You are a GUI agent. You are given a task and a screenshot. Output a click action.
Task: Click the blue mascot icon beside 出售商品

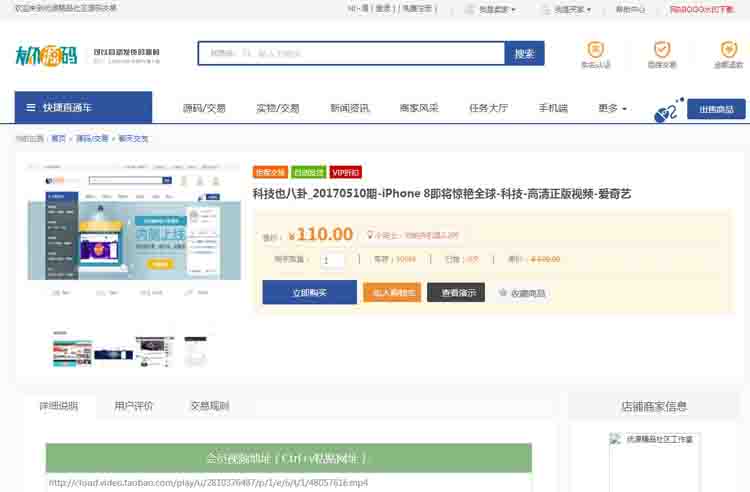(668, 110)
